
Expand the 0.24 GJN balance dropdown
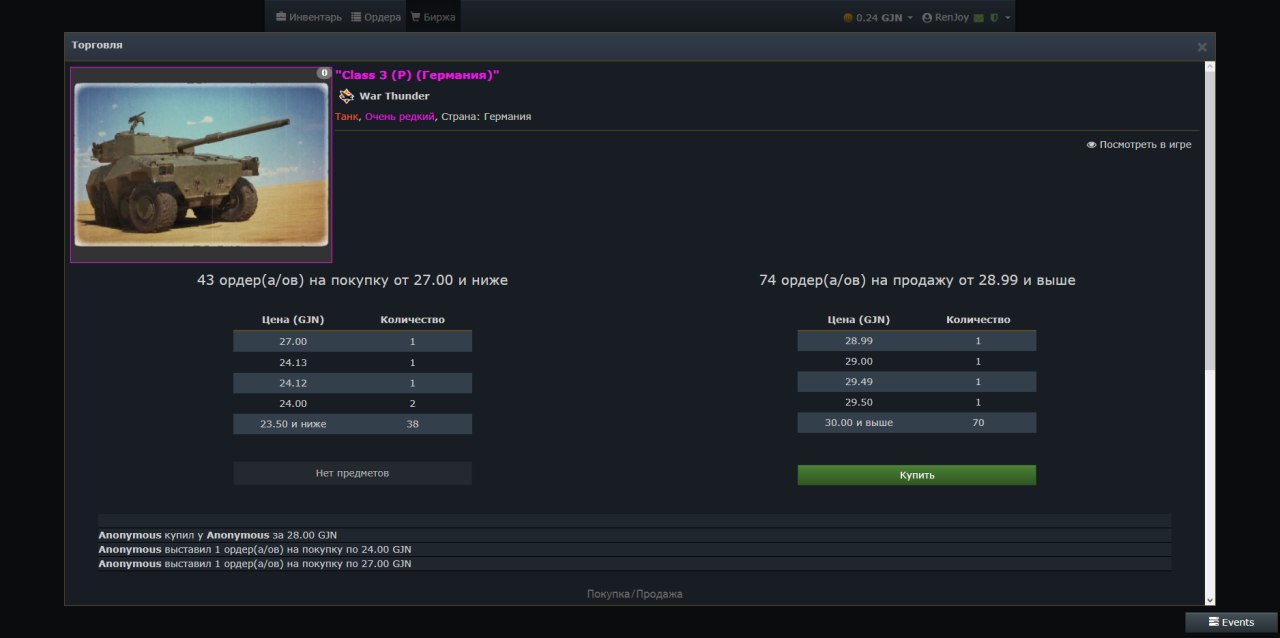pos(878,17)
